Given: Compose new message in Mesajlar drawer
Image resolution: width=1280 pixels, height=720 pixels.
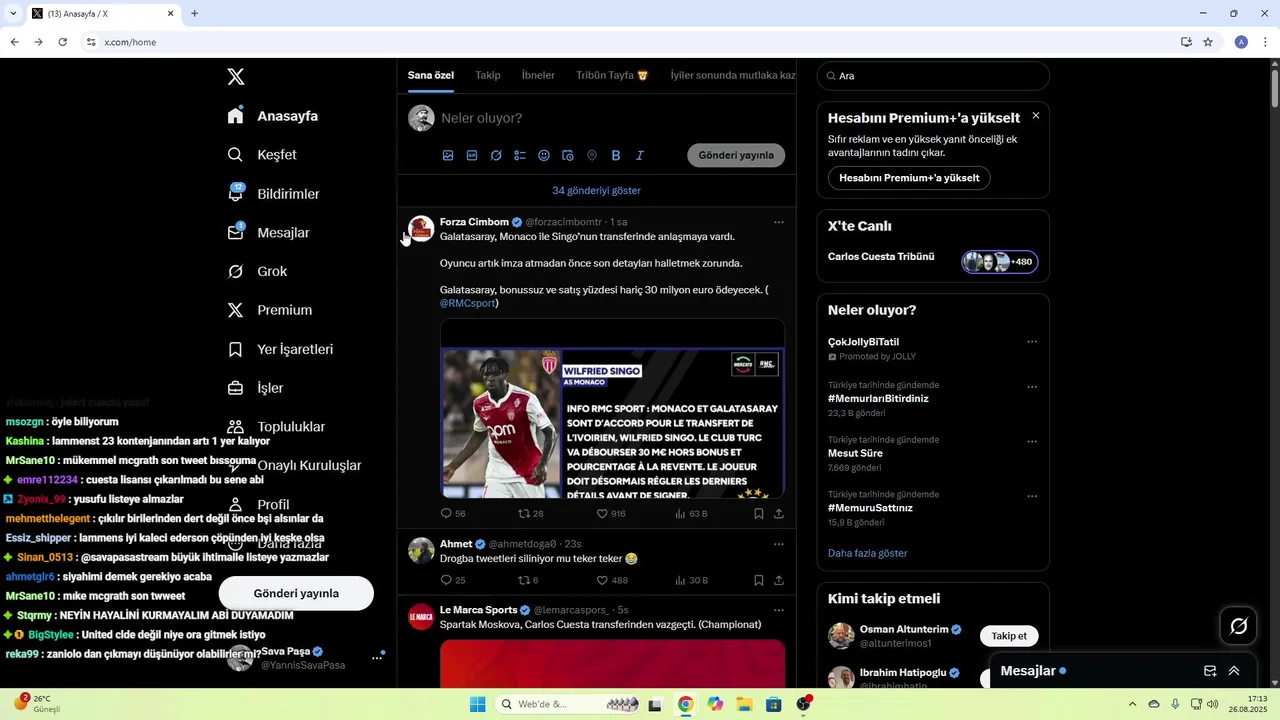Looking at the screenshot, I should point(1210,671).
